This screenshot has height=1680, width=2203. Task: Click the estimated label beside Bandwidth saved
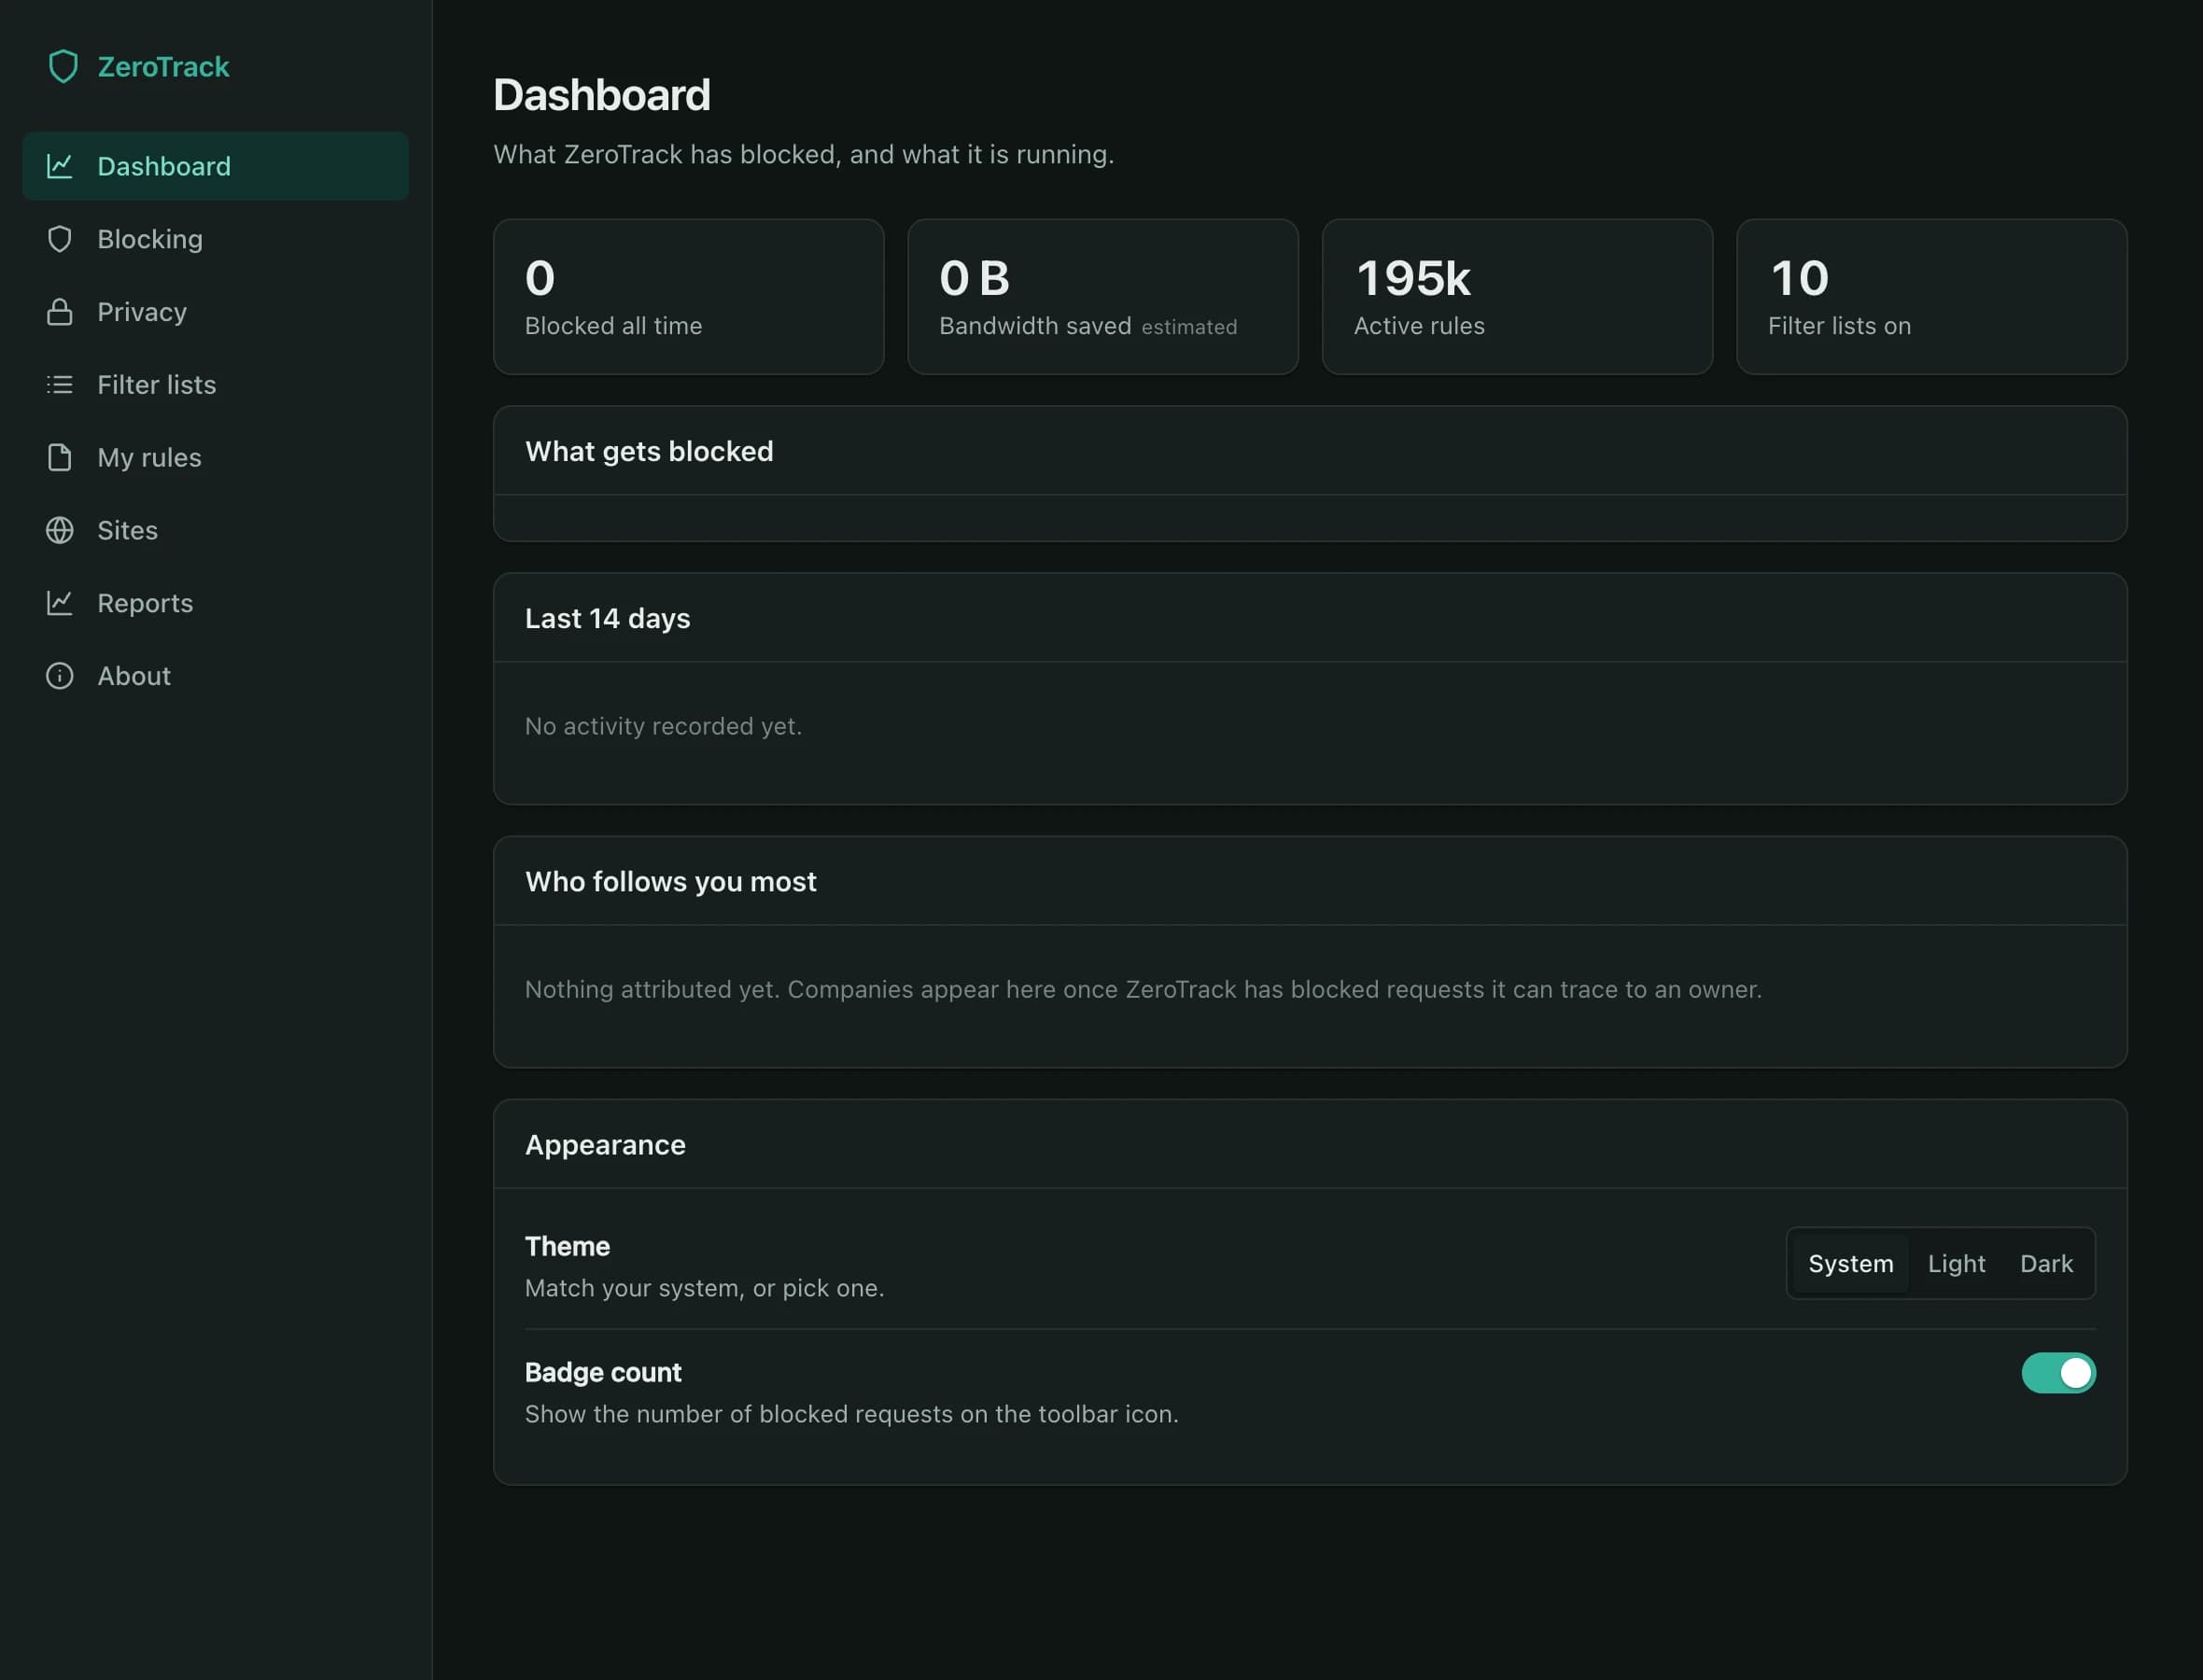pyautogui.click(x=1189, y=327)
